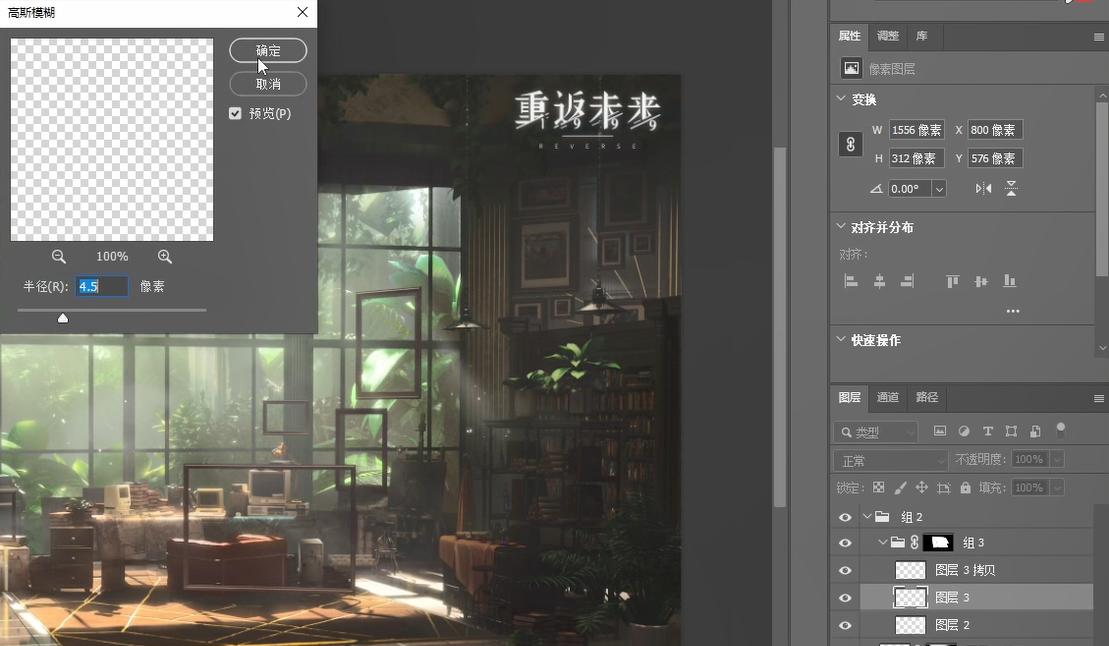Screen dimensions: 1109x646
Task: Lock image pixels with brush icon
Action: 900,488
